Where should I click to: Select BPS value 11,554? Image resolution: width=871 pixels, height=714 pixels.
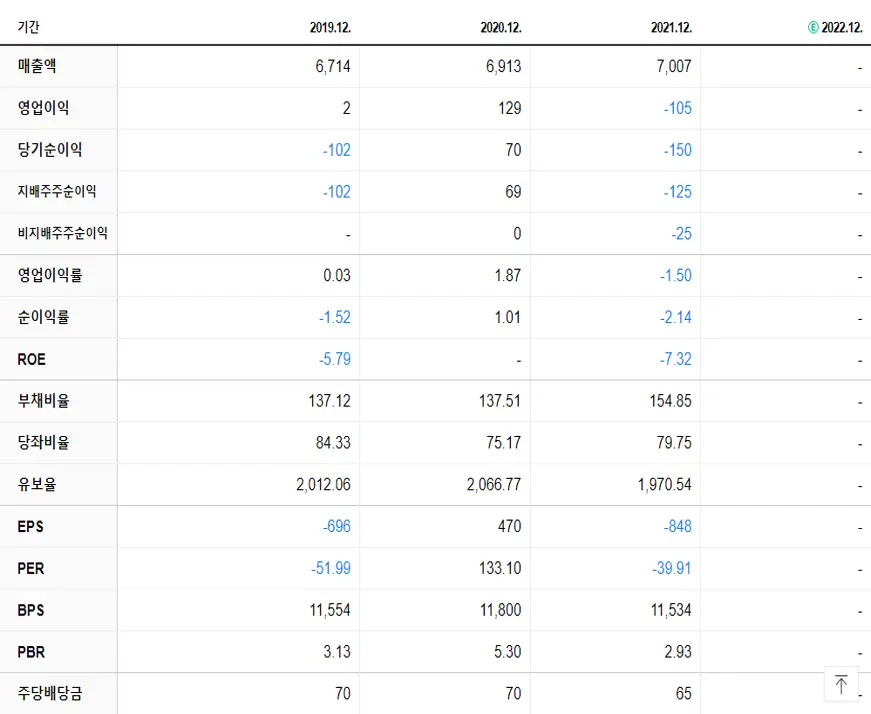[x=330, y=610]
